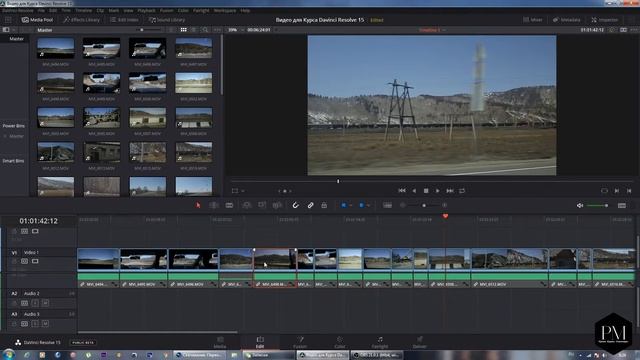The width and height of the screenshot is (640, 360).
Task: Go to first frame in viewer
Action: pyautogui.click(x=402, y=191)
